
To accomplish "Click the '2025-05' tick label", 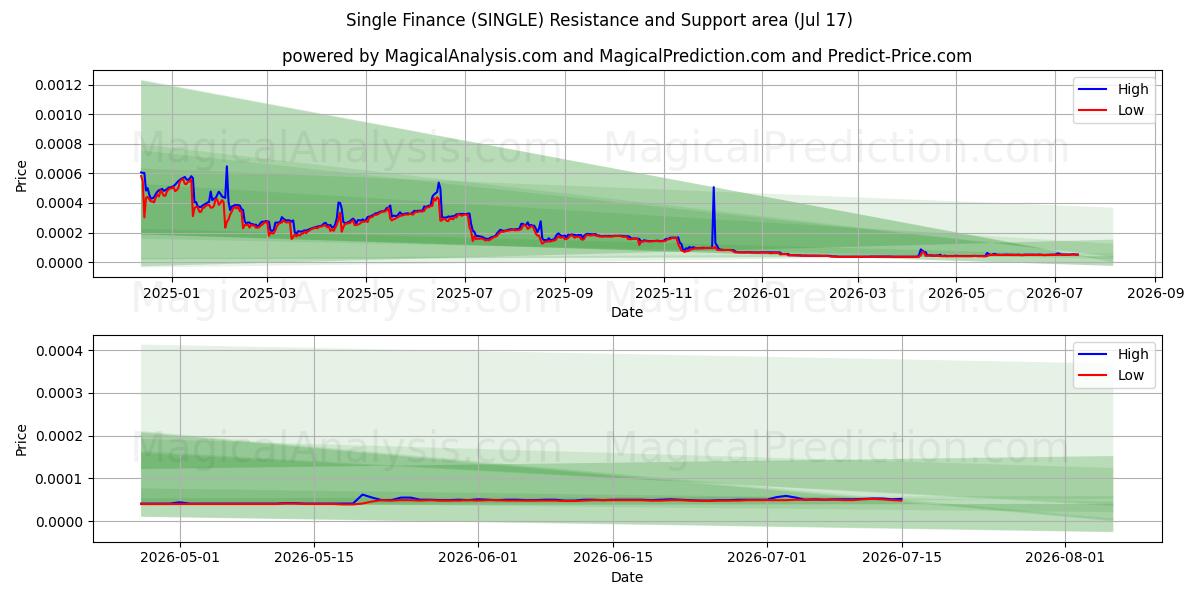I will coord(366,294).
